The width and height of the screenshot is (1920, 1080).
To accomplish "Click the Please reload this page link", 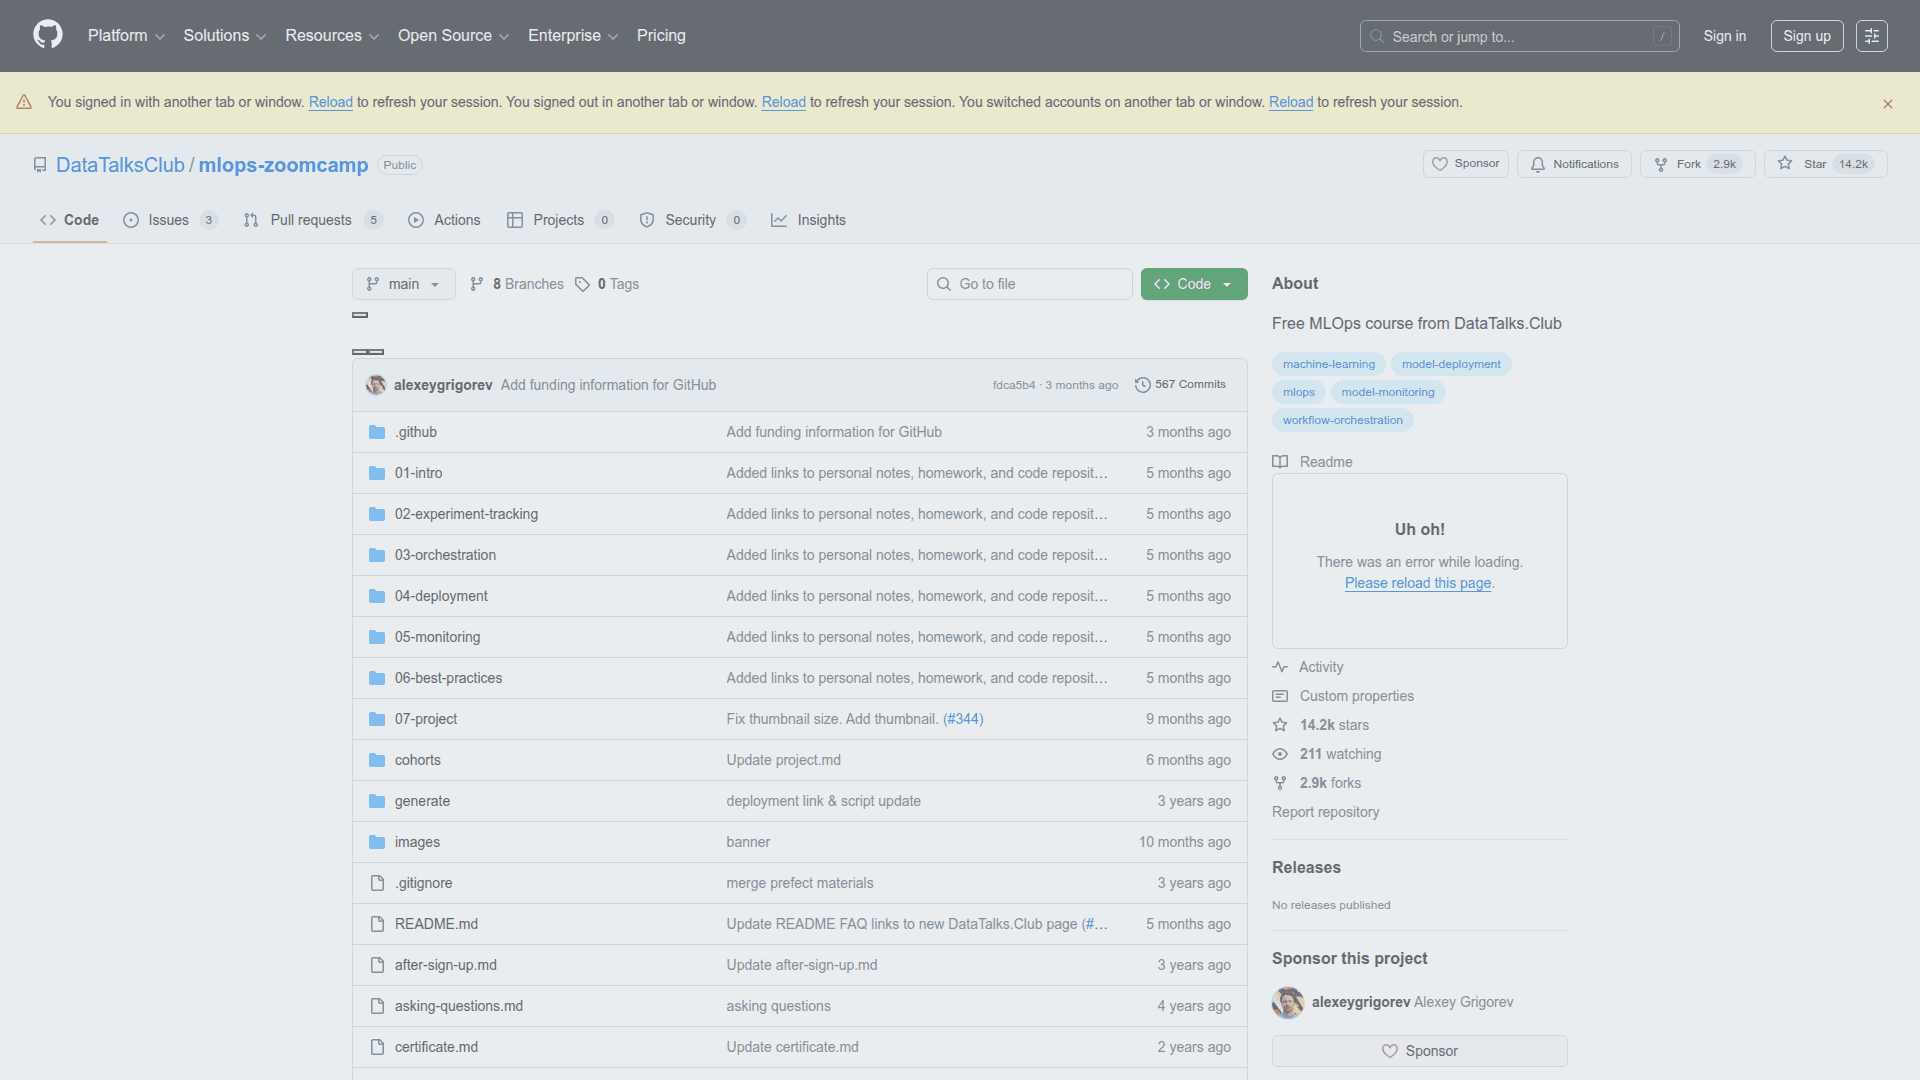I will coord(1417,583).
